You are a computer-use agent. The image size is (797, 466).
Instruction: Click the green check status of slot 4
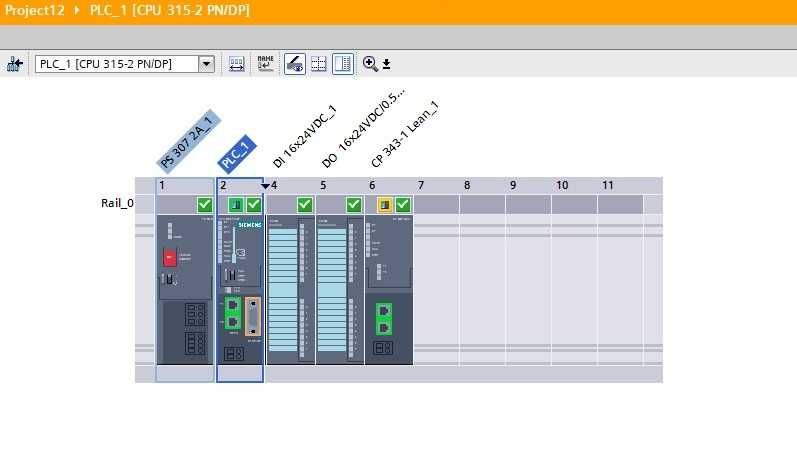tap(305, 205)
